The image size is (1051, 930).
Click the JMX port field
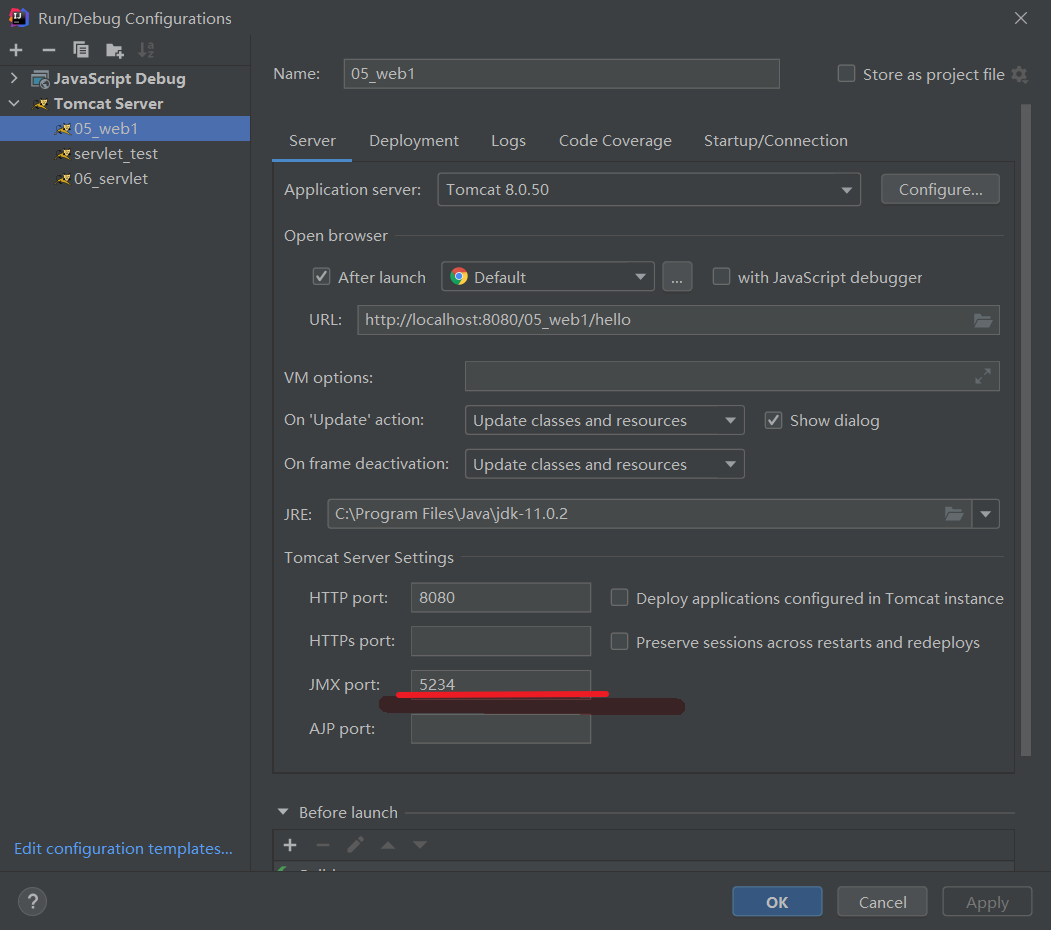click(x=501, y=685)
